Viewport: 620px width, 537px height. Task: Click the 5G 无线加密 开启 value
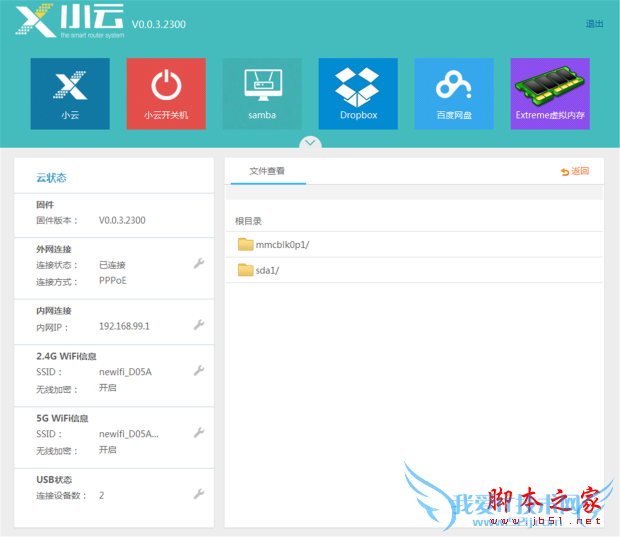coord(108,450)
